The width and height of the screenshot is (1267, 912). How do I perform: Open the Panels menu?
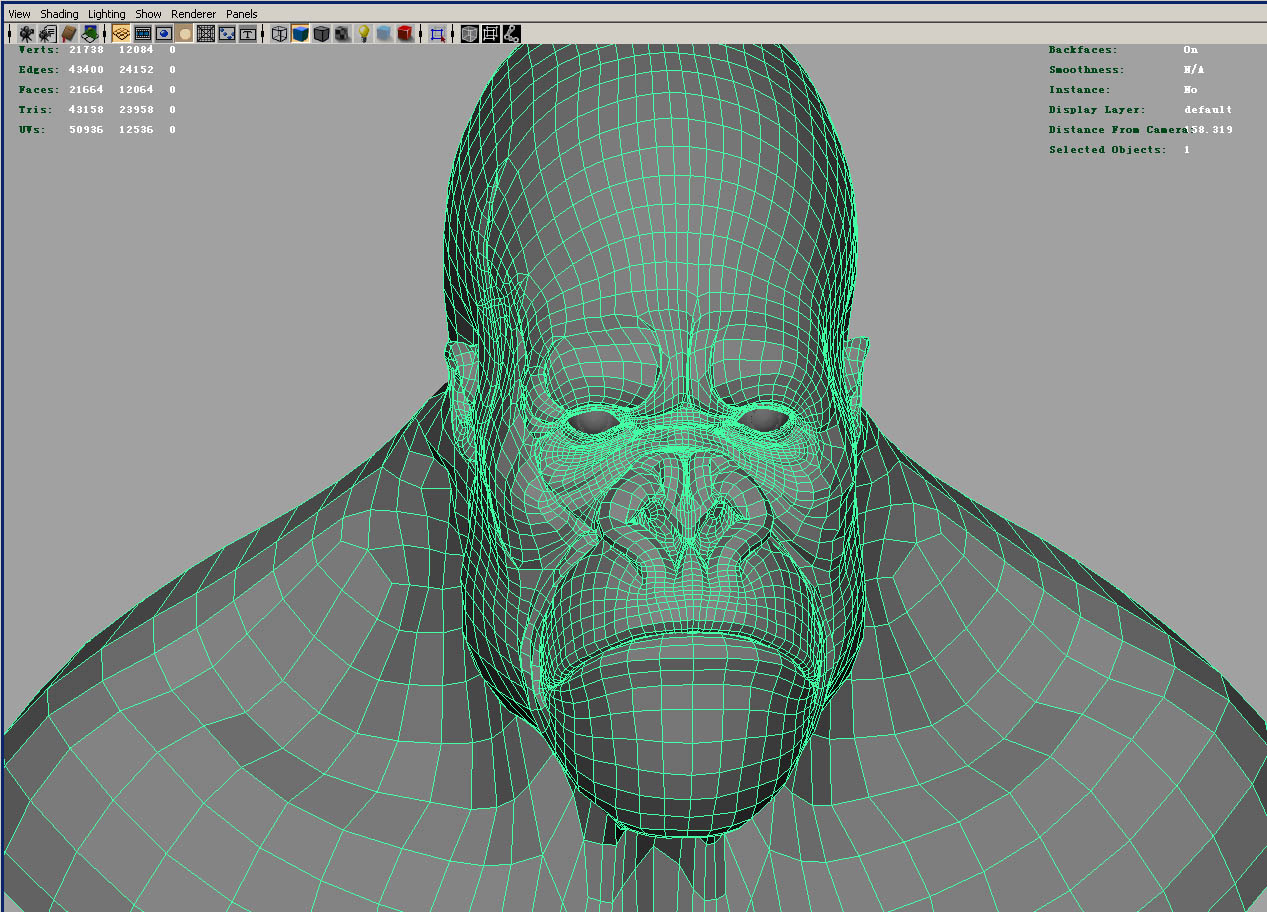tap(242, 14)
